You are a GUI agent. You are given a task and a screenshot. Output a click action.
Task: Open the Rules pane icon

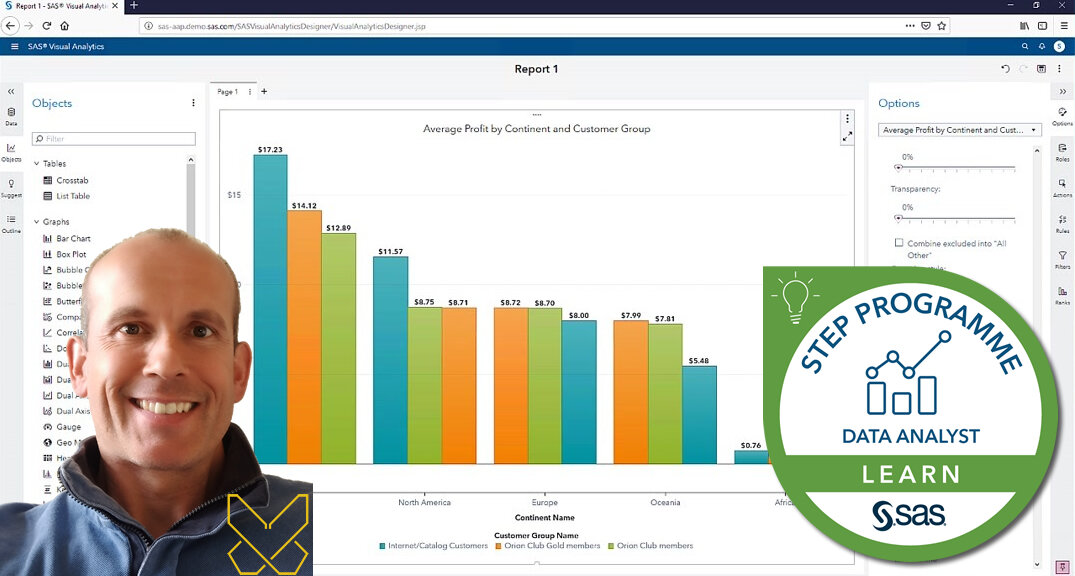pos(1062,219)
